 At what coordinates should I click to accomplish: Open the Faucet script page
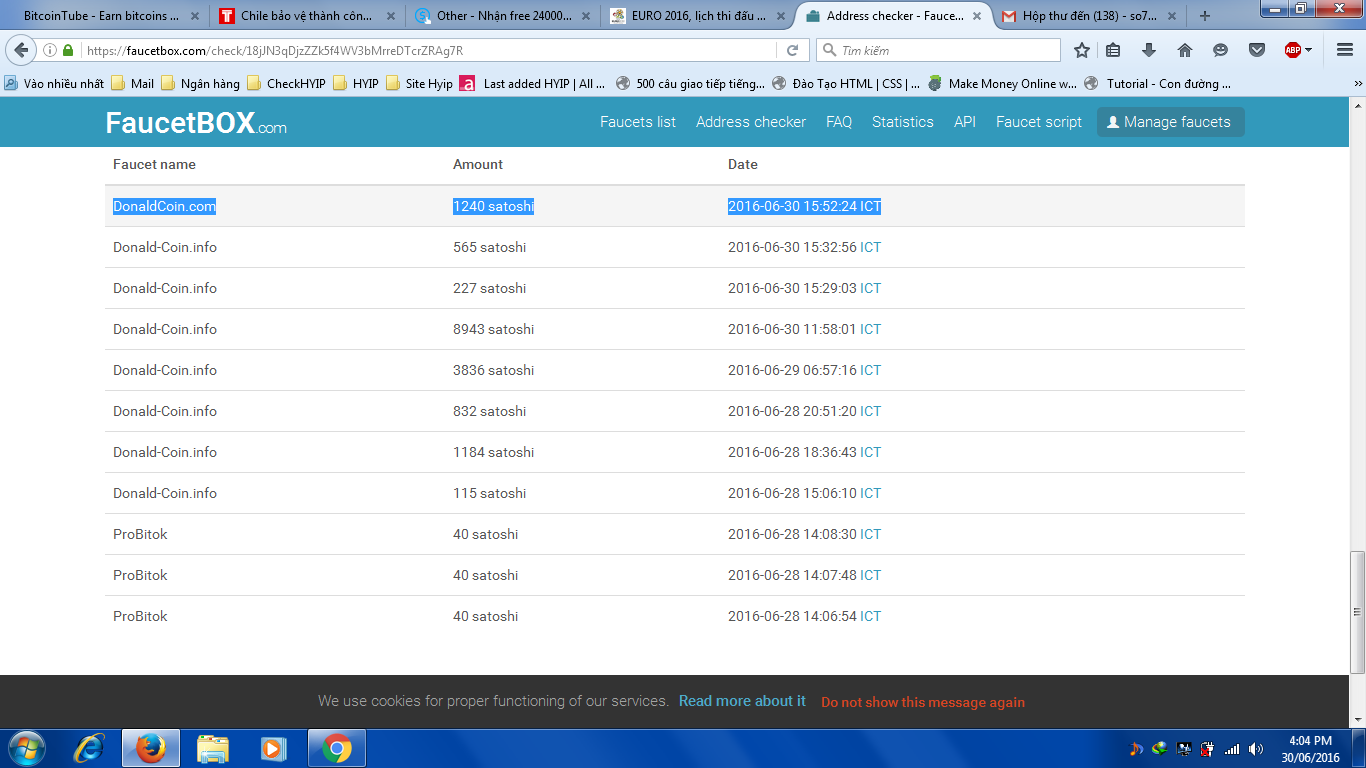[x=1039, y=122]
